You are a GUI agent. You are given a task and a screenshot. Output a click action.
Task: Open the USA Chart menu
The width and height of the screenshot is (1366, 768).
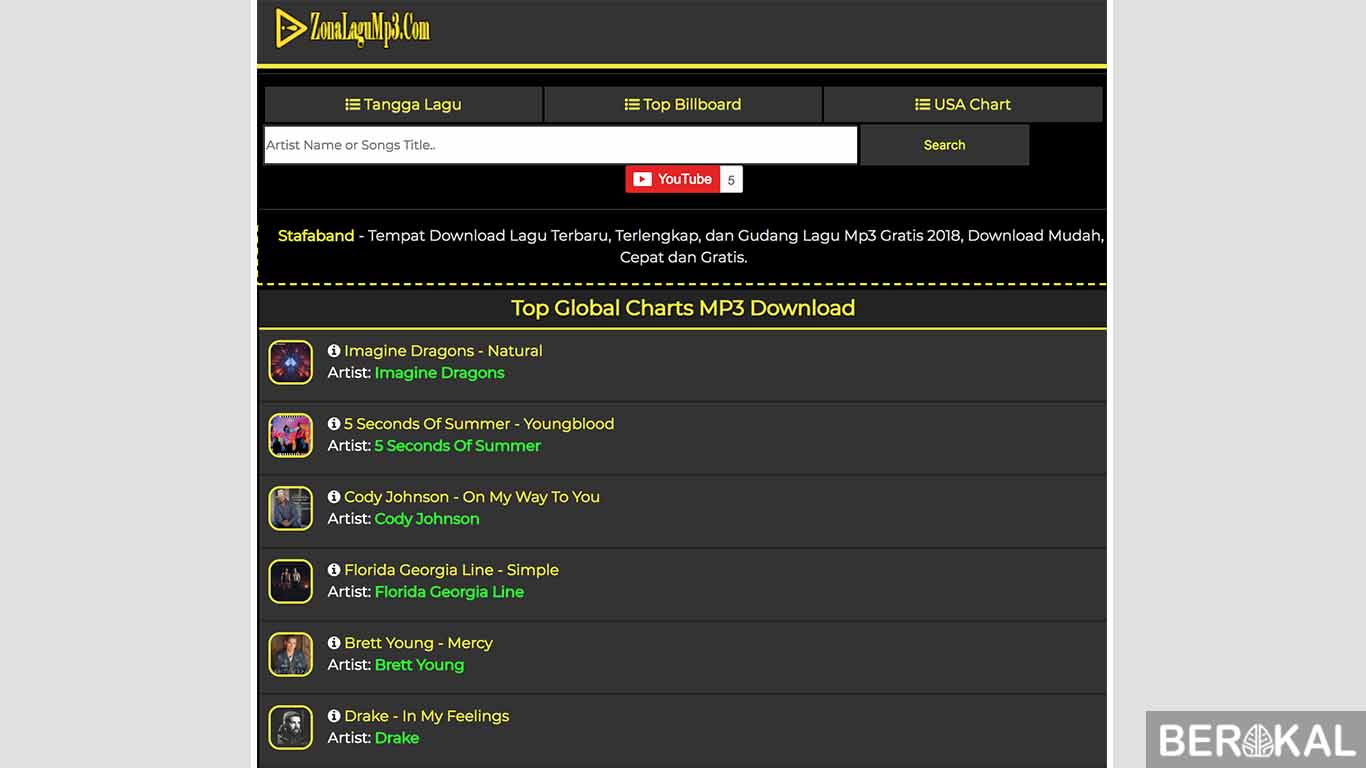click(963, 104)
